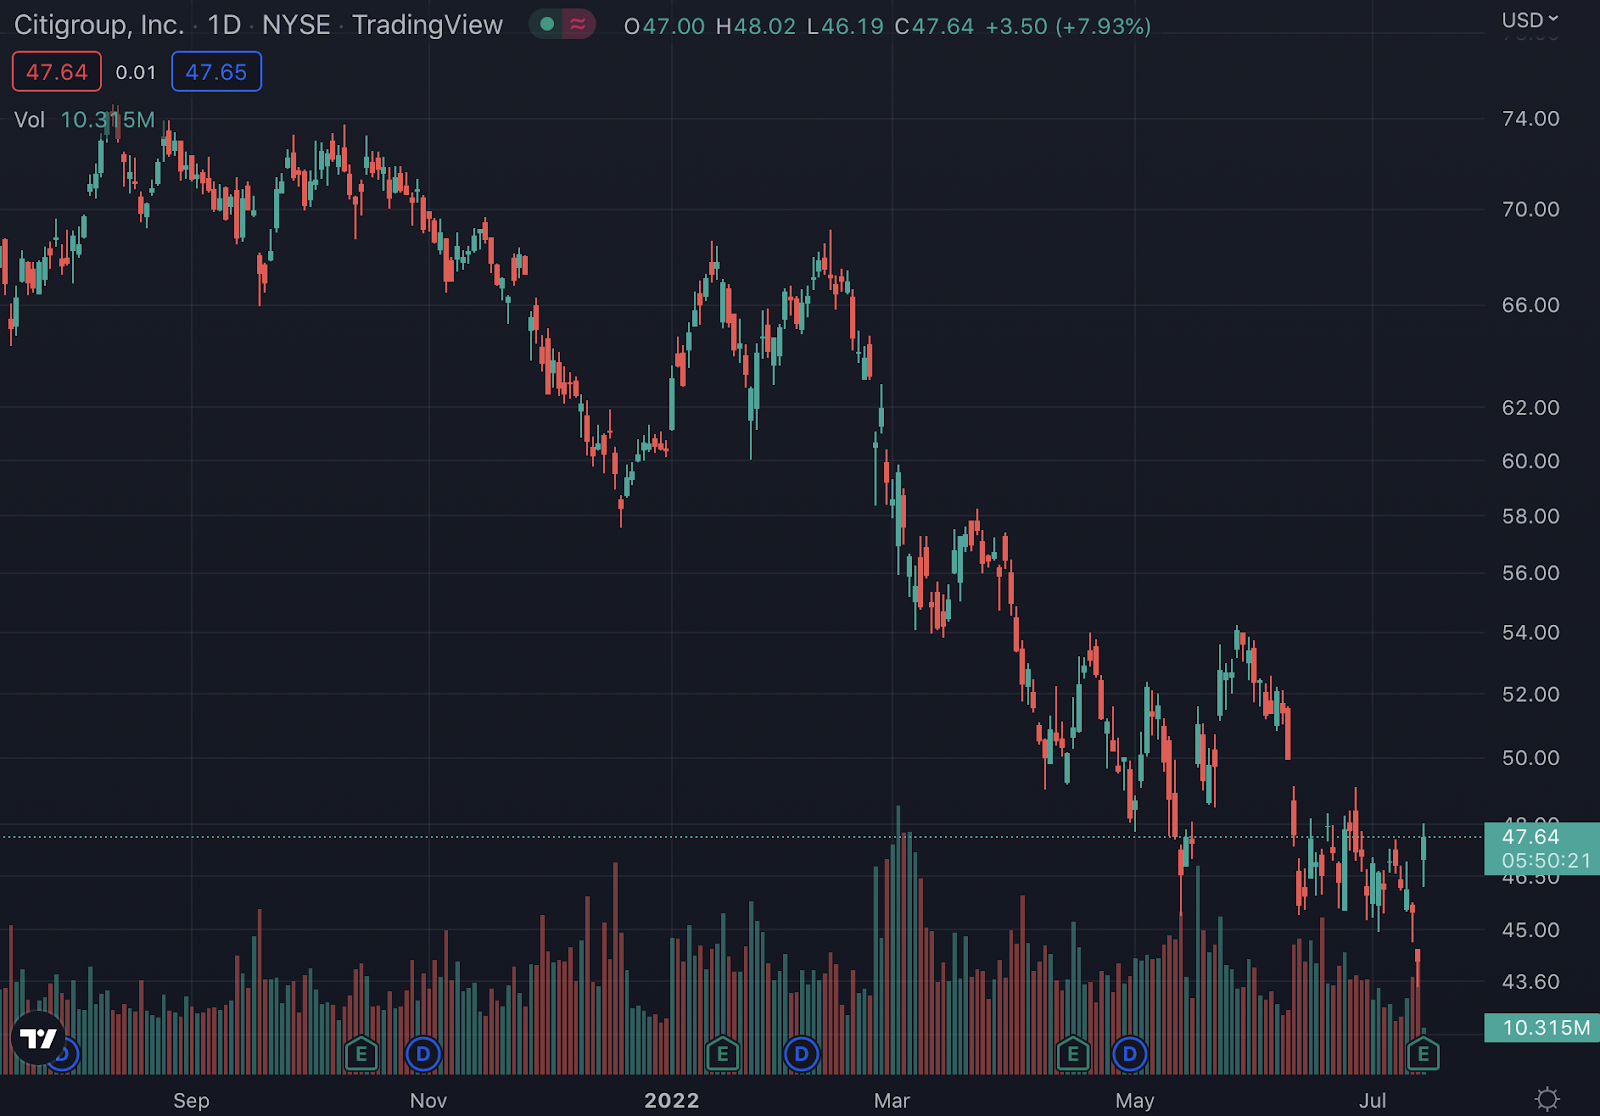This screenshot has height=1116, width=1600.
Task: Open the earnings marker from January 2022
Action: tap(722, 1054)
